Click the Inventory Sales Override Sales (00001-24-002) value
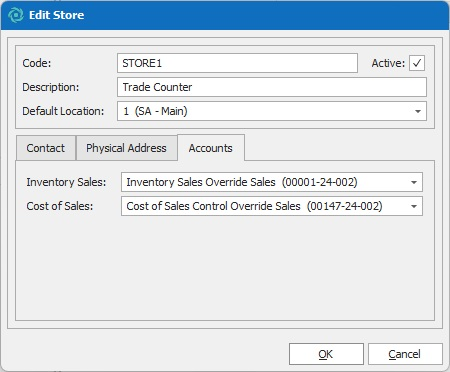 click(242, 182)
